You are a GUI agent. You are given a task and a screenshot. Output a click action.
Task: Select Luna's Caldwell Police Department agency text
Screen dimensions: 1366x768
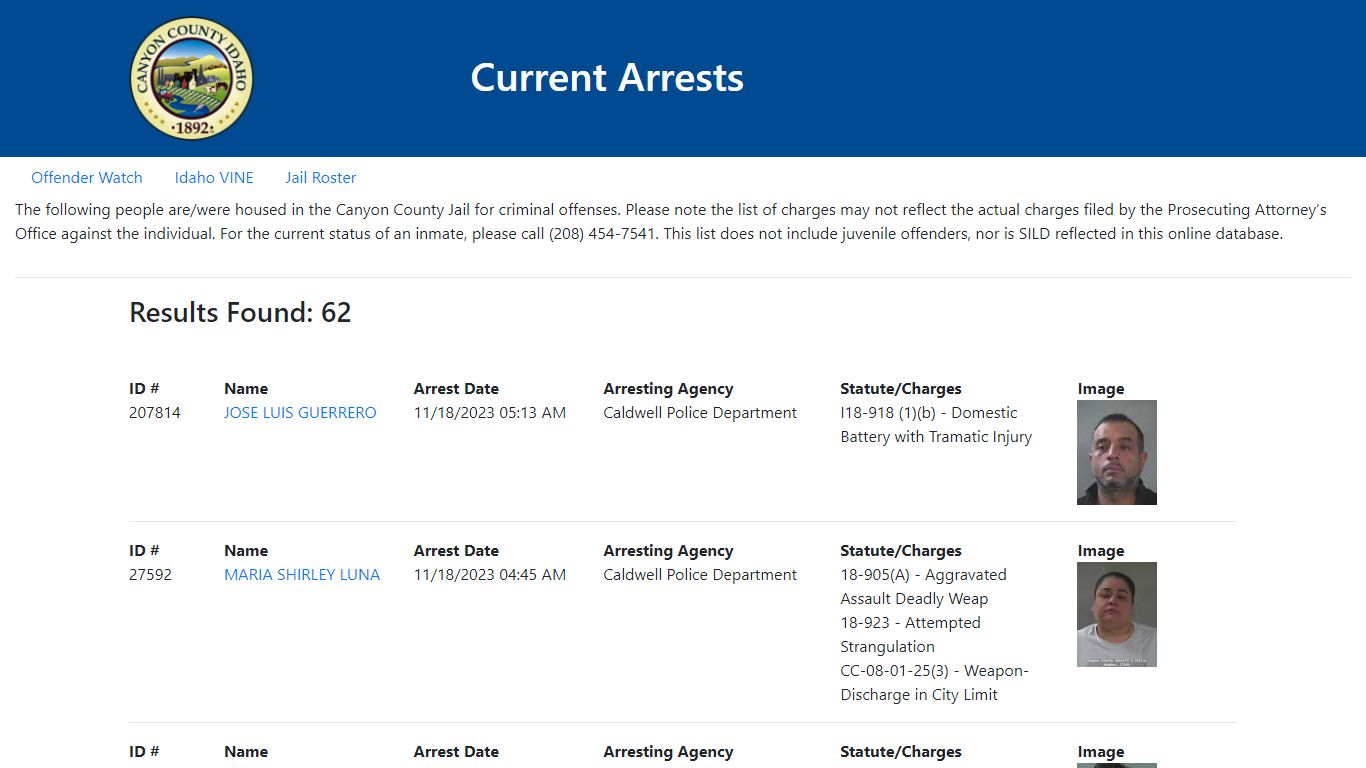pos(700,575)
